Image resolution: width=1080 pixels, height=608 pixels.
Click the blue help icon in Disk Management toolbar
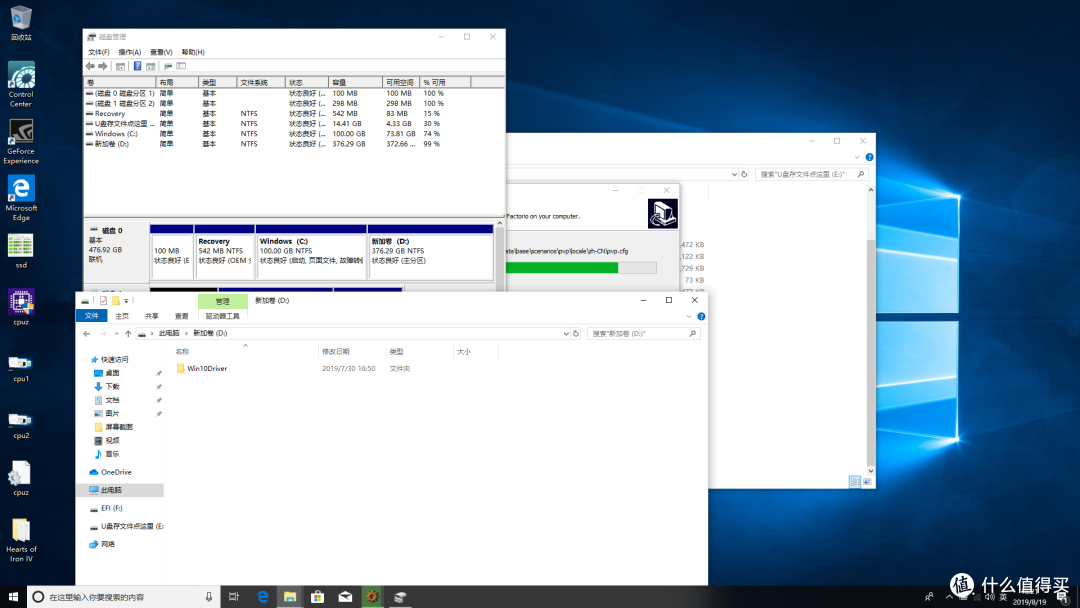pos(137,66)
